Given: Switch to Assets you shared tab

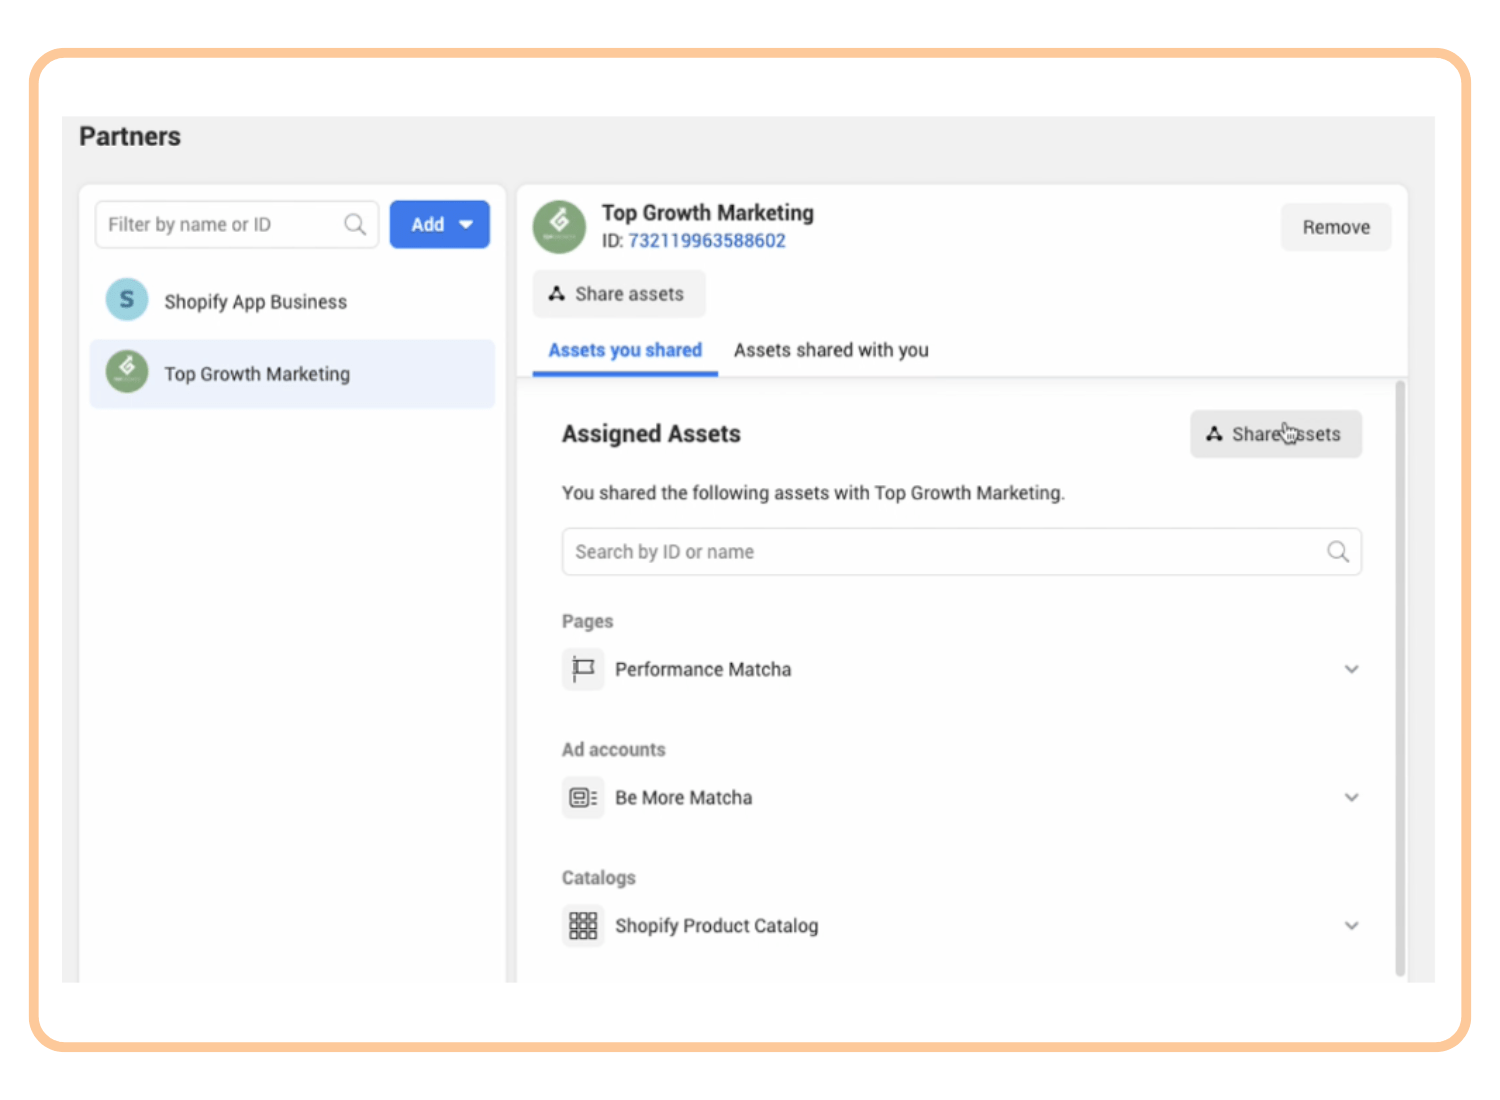Looking at the screenshot, I should tap(625, 350).
